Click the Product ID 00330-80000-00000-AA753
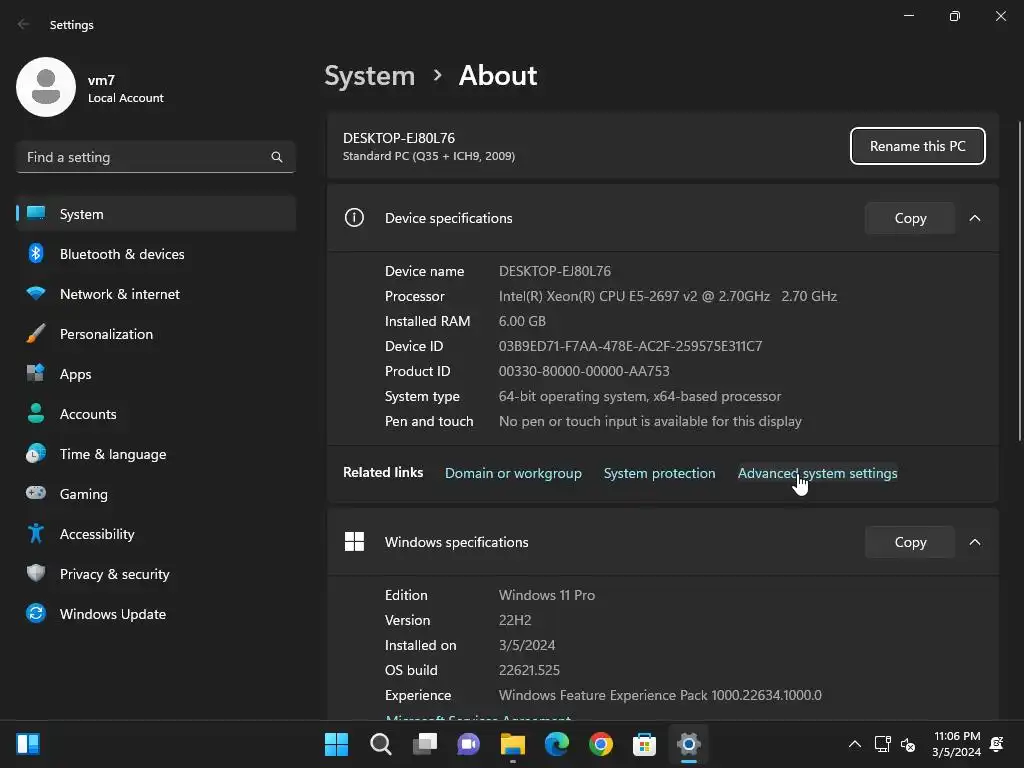 (x=584, y=371)
